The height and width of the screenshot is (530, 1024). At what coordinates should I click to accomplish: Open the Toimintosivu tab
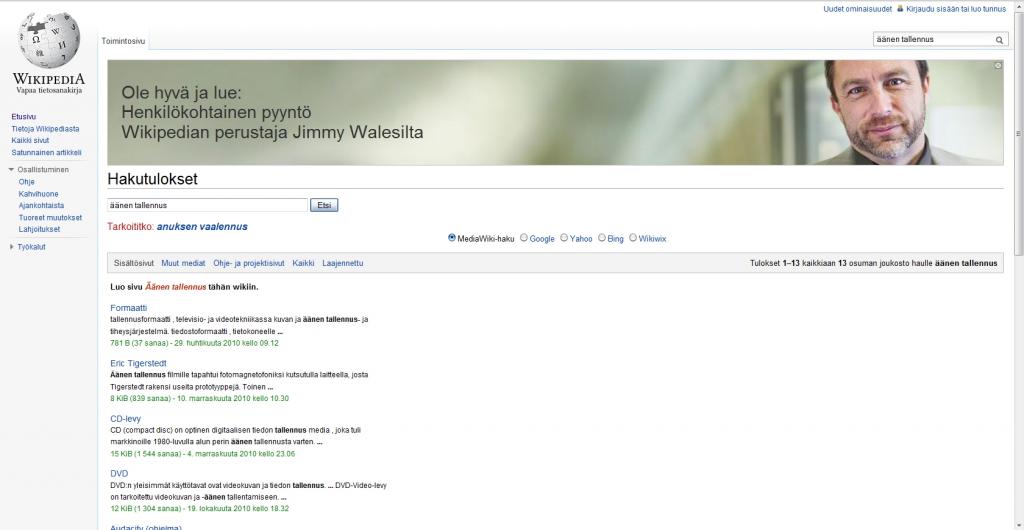[x=123, y=41]
